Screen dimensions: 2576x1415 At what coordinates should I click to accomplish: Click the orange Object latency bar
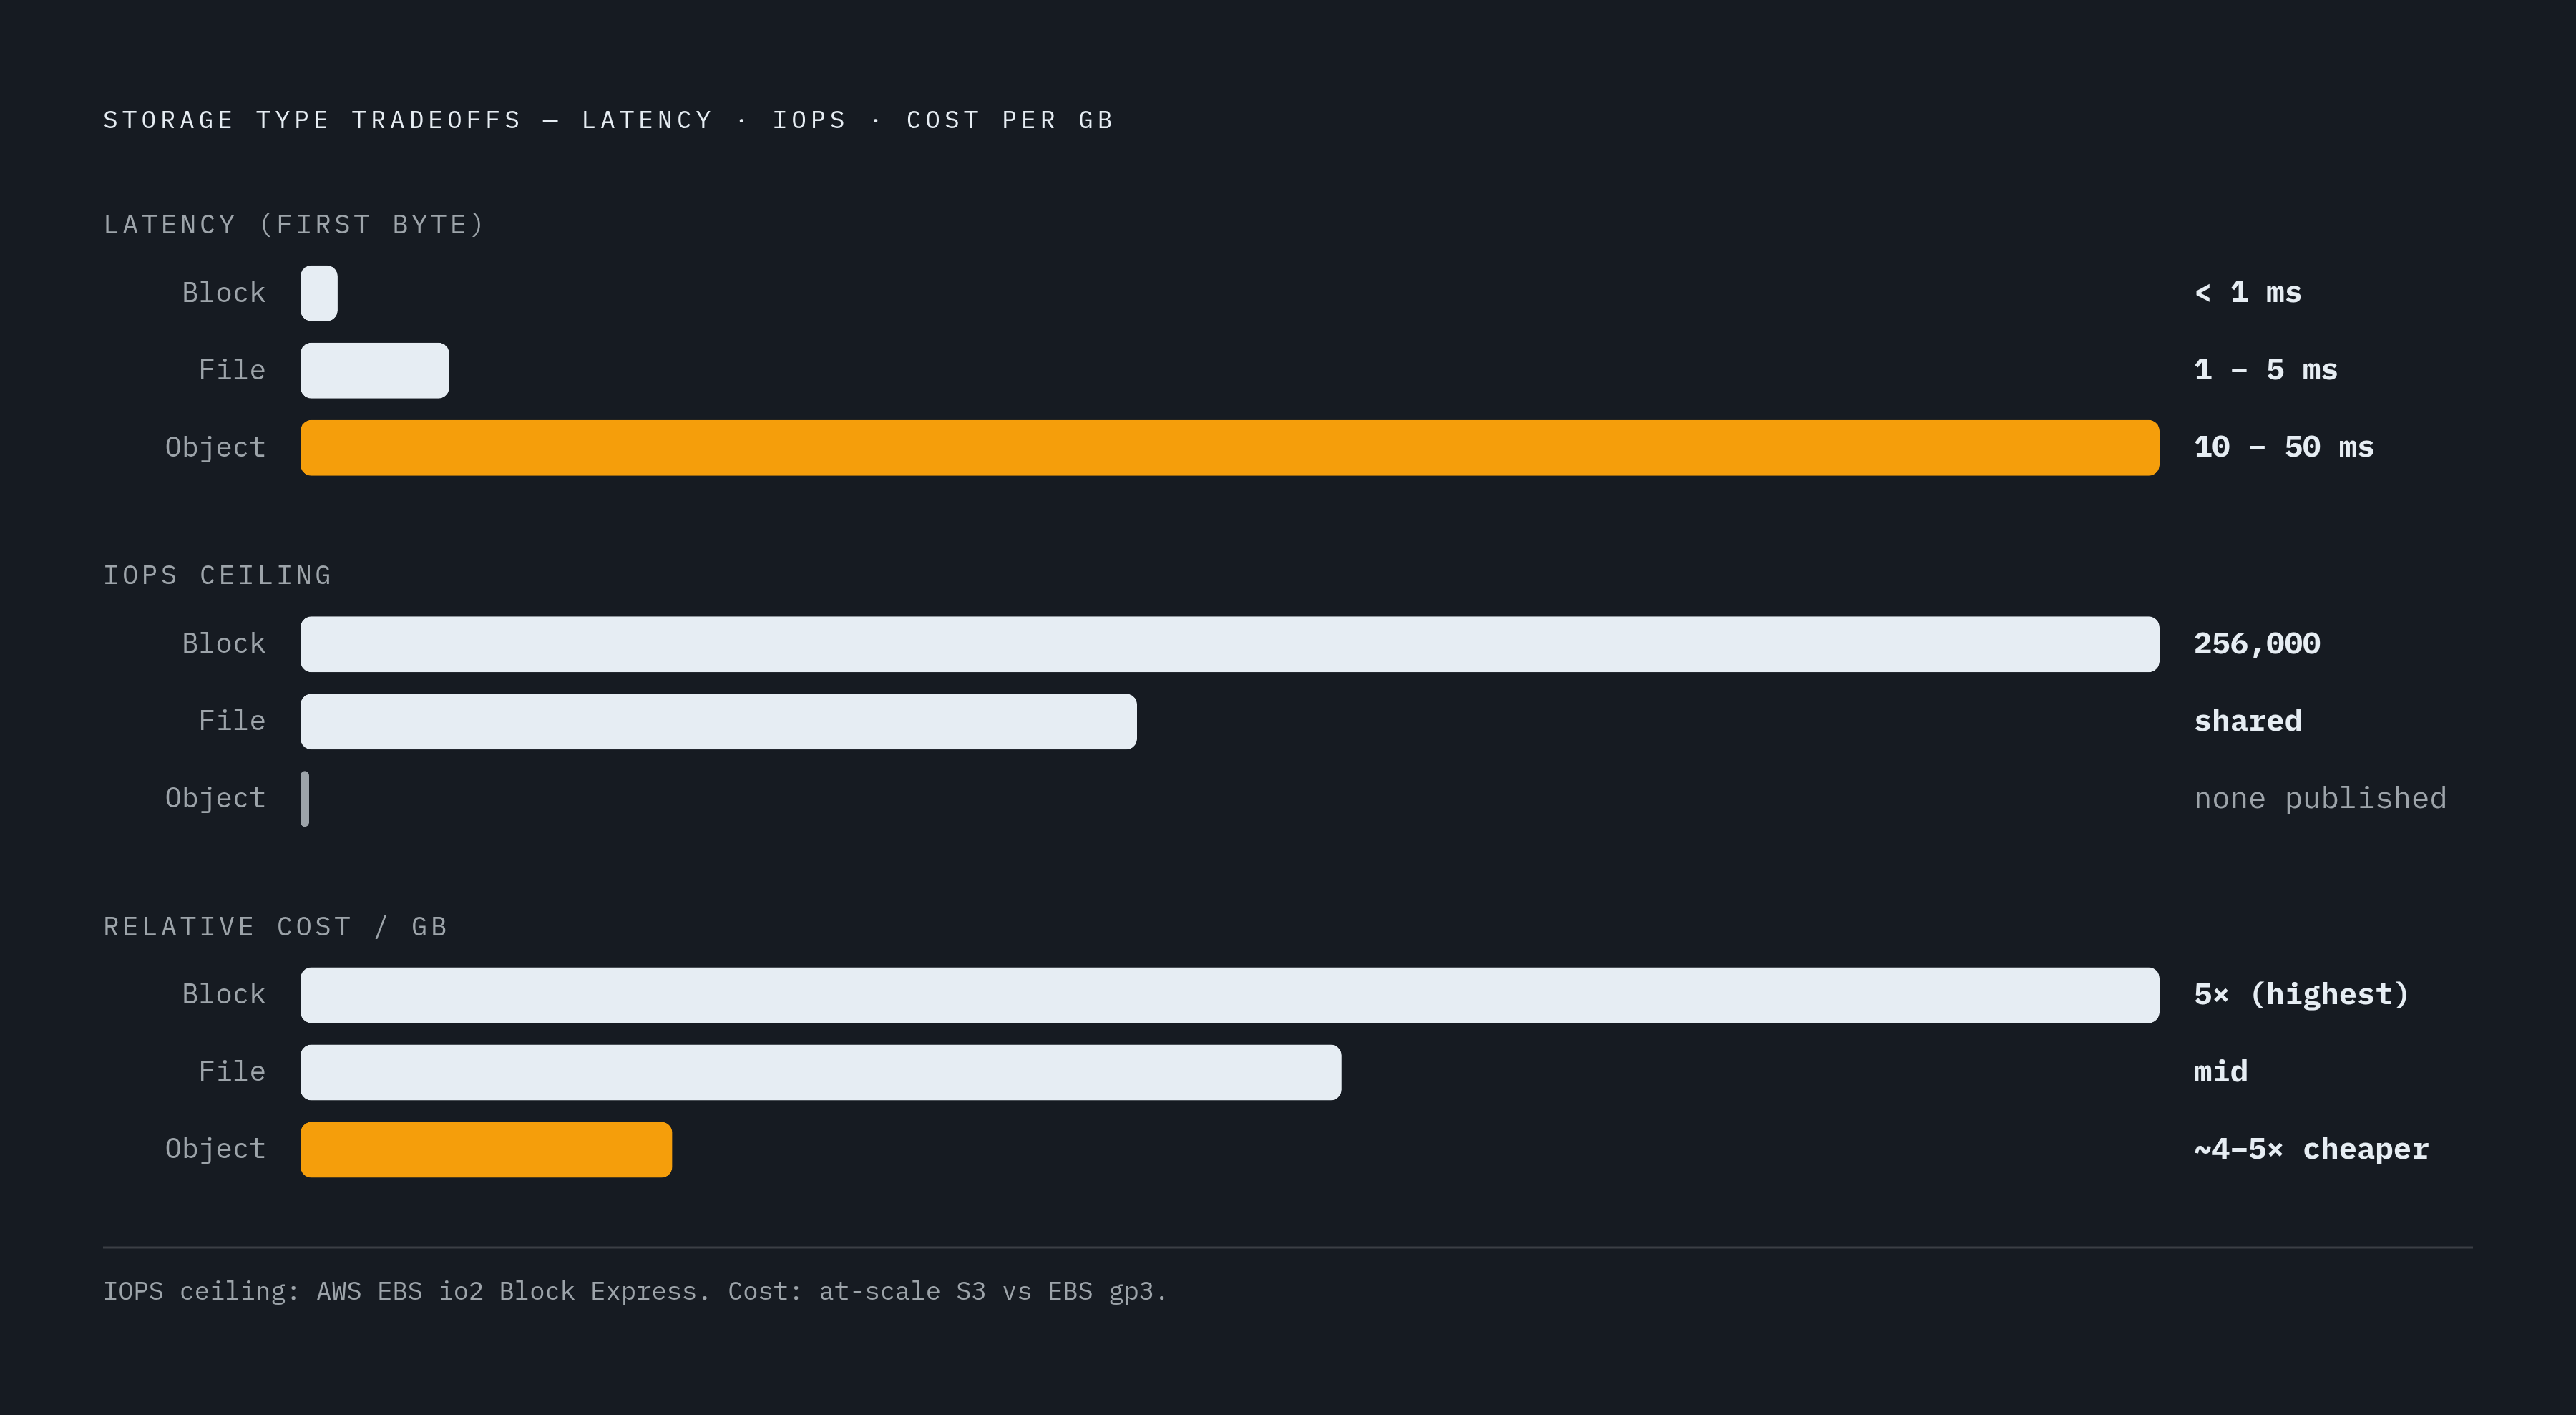(x=1229, y=448)
